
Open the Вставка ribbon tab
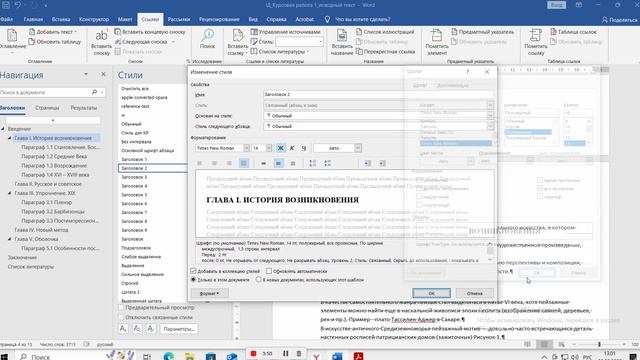tap(61, 19)
